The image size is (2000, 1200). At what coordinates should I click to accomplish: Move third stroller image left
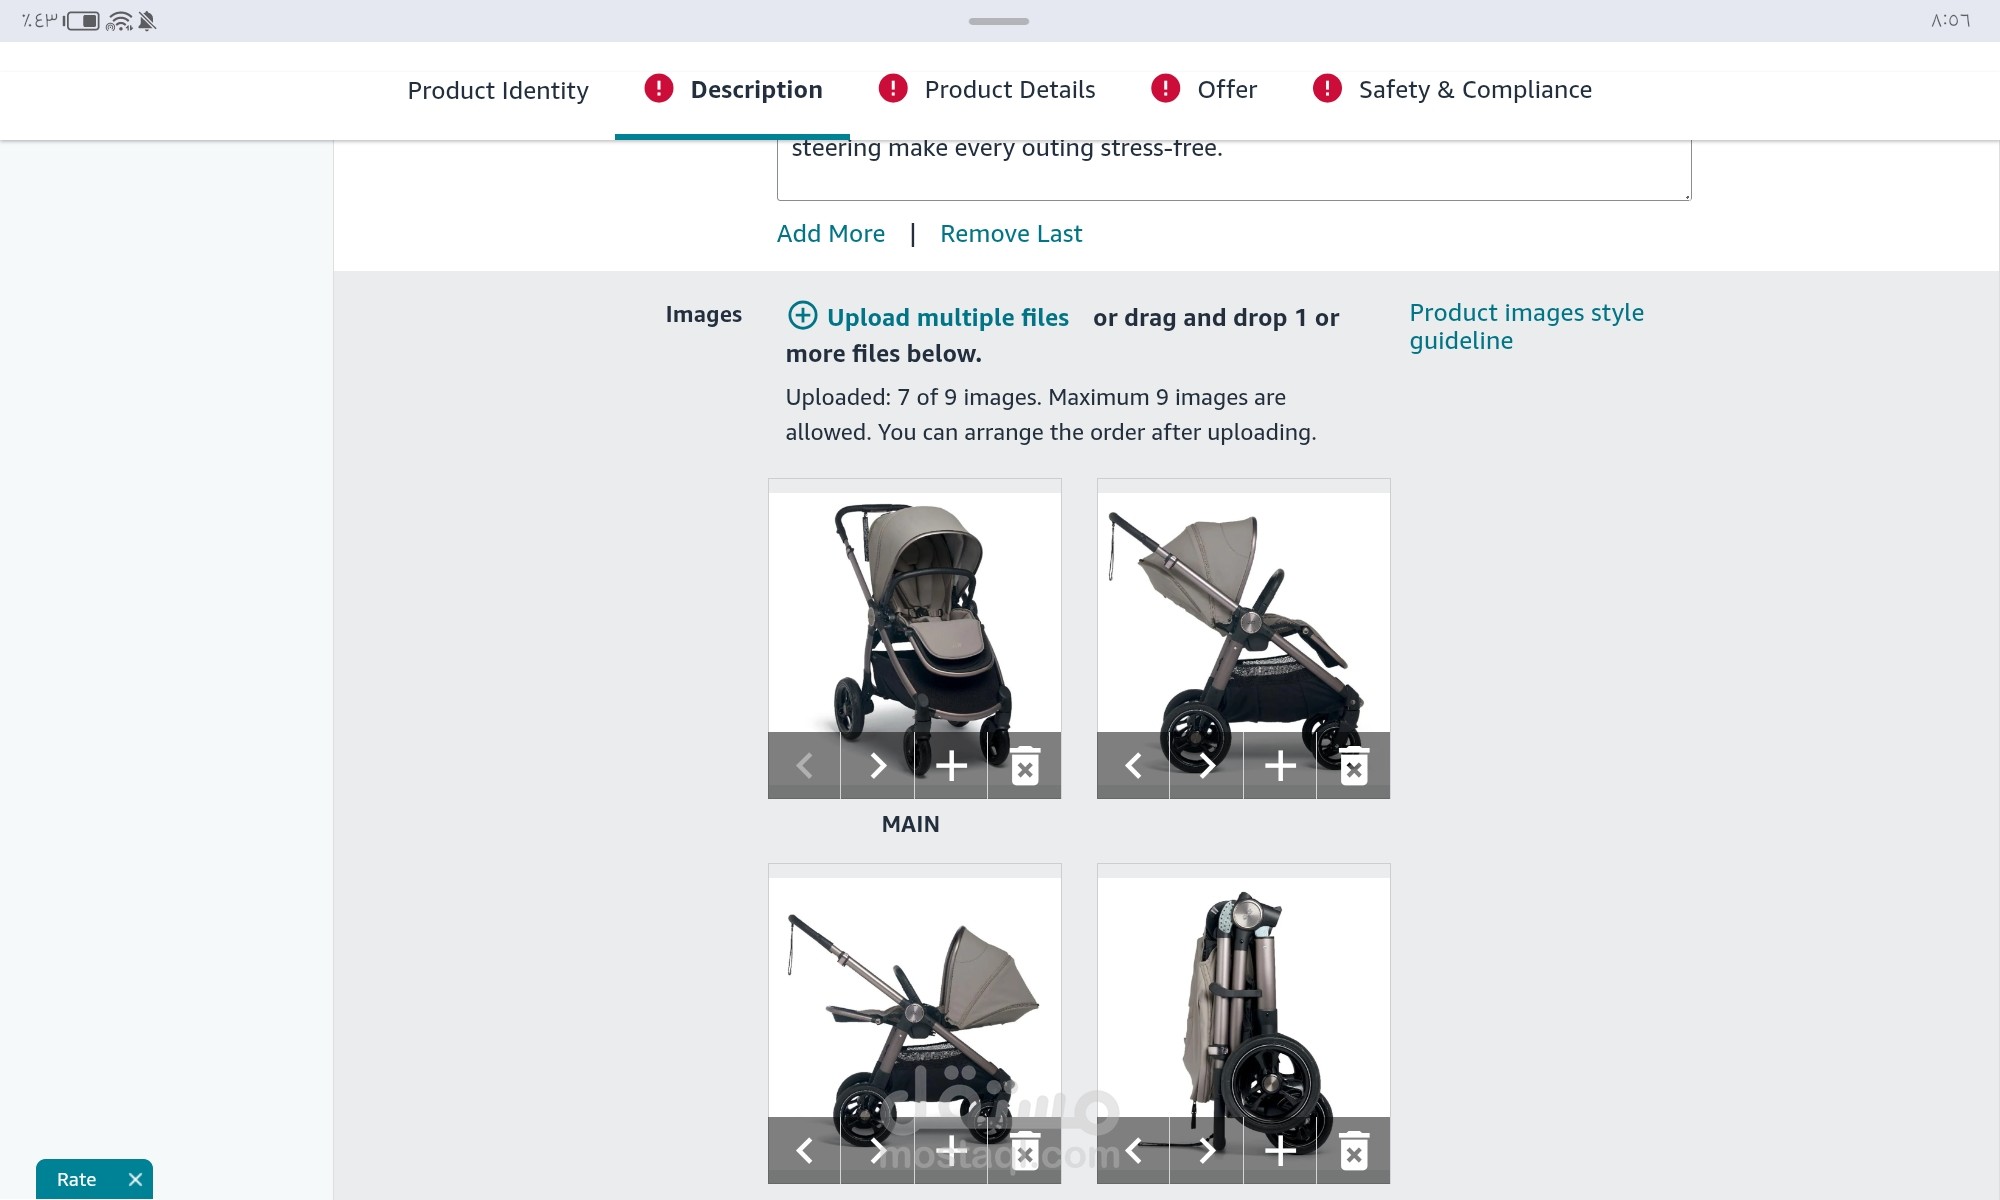tap(804, 1151)
